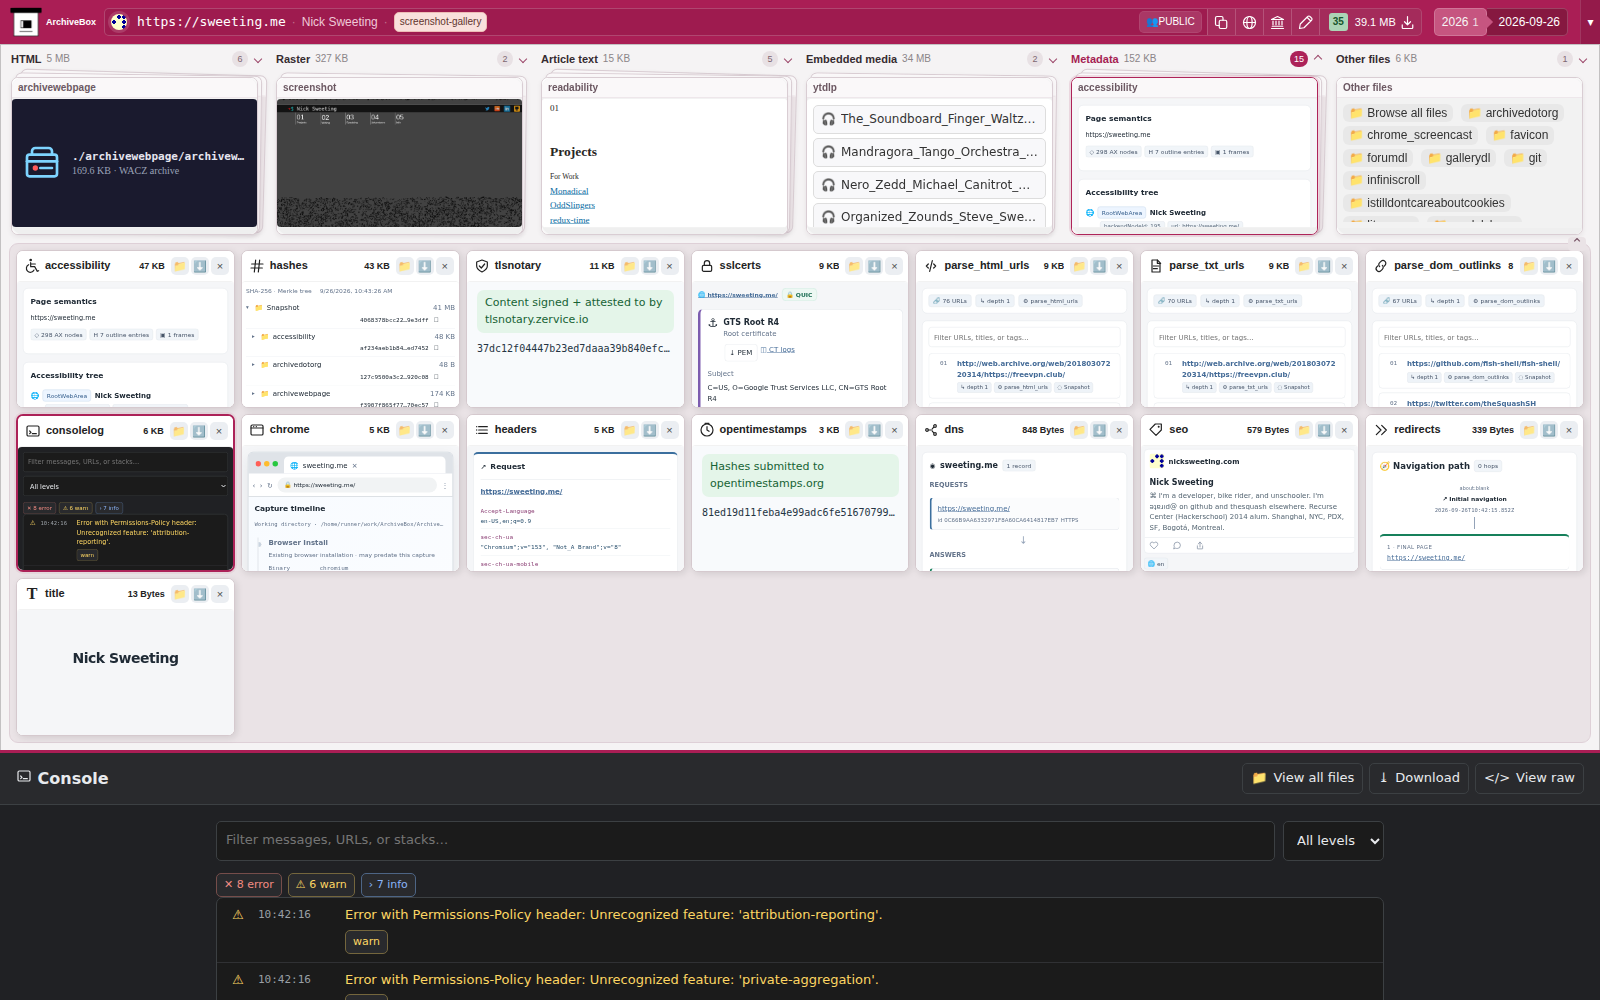Viewport: 1600px width, 1000px height.
Task: Toggle the '8 error' filter chip in Console
Action: [x=249, y=884]
